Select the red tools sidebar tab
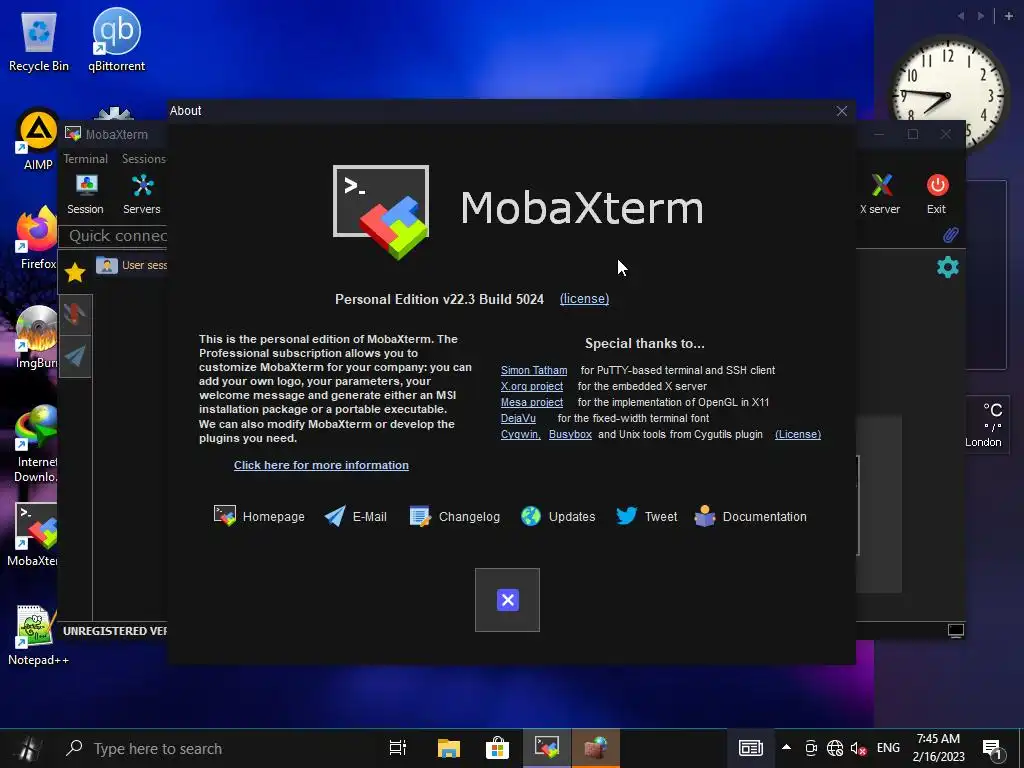Screen dimensions: 1024x768 coord(75,314)
